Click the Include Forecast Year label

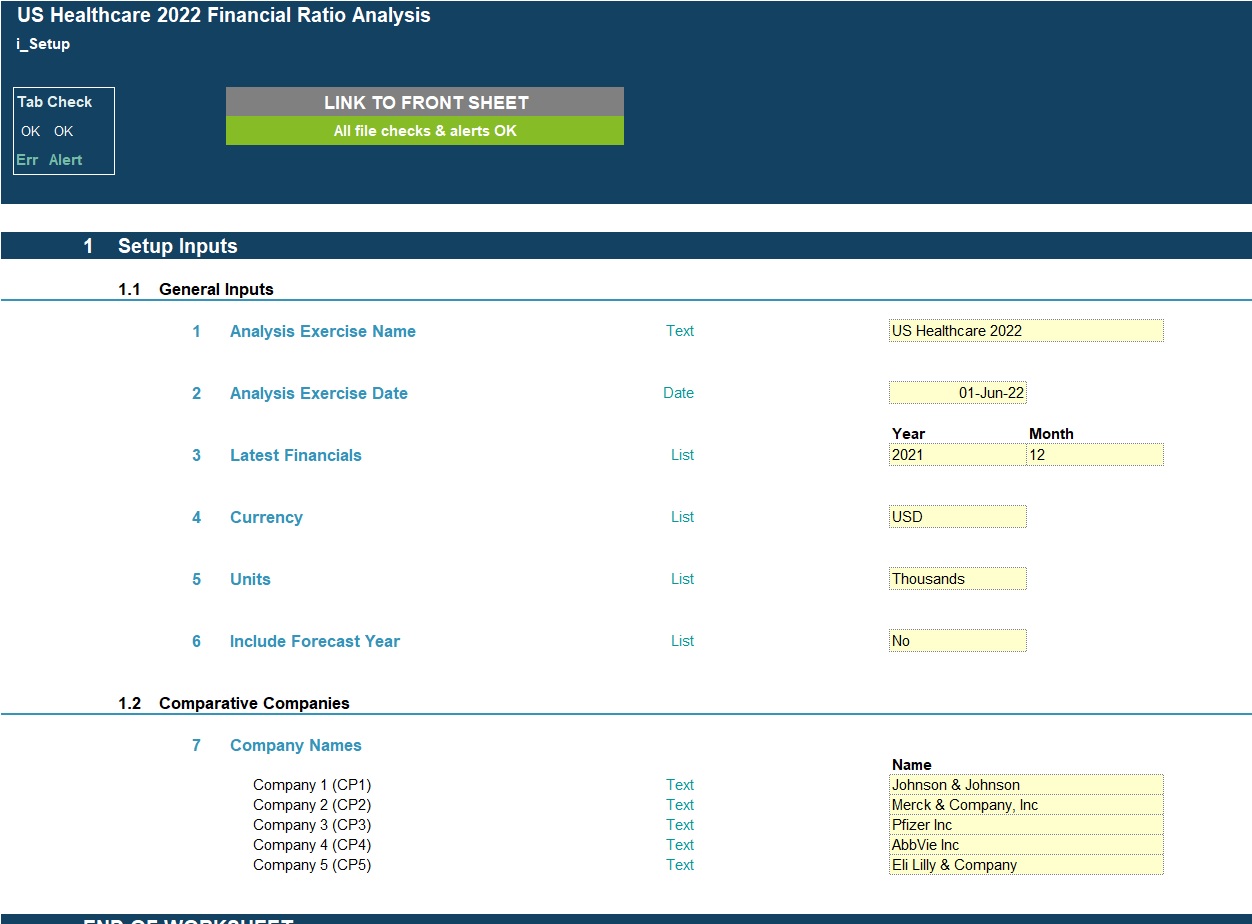[x=315, y=641]
